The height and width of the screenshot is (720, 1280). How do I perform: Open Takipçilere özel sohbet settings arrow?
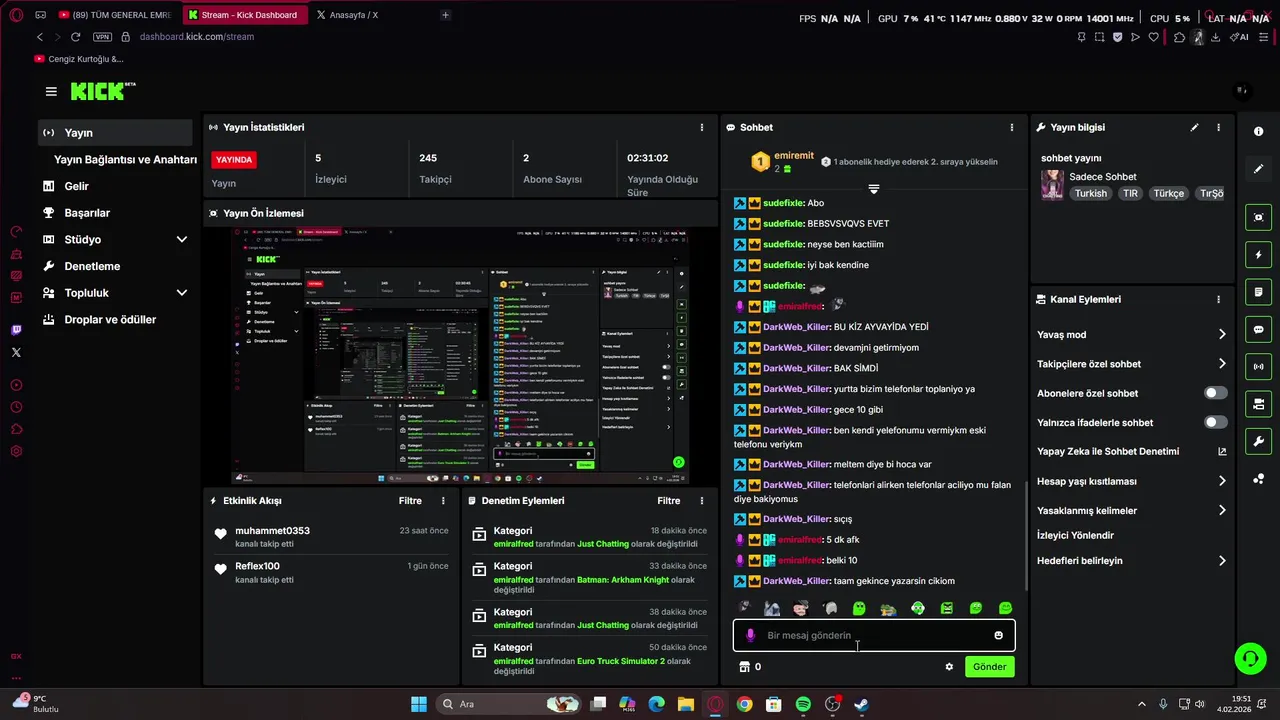point(1222,364)
